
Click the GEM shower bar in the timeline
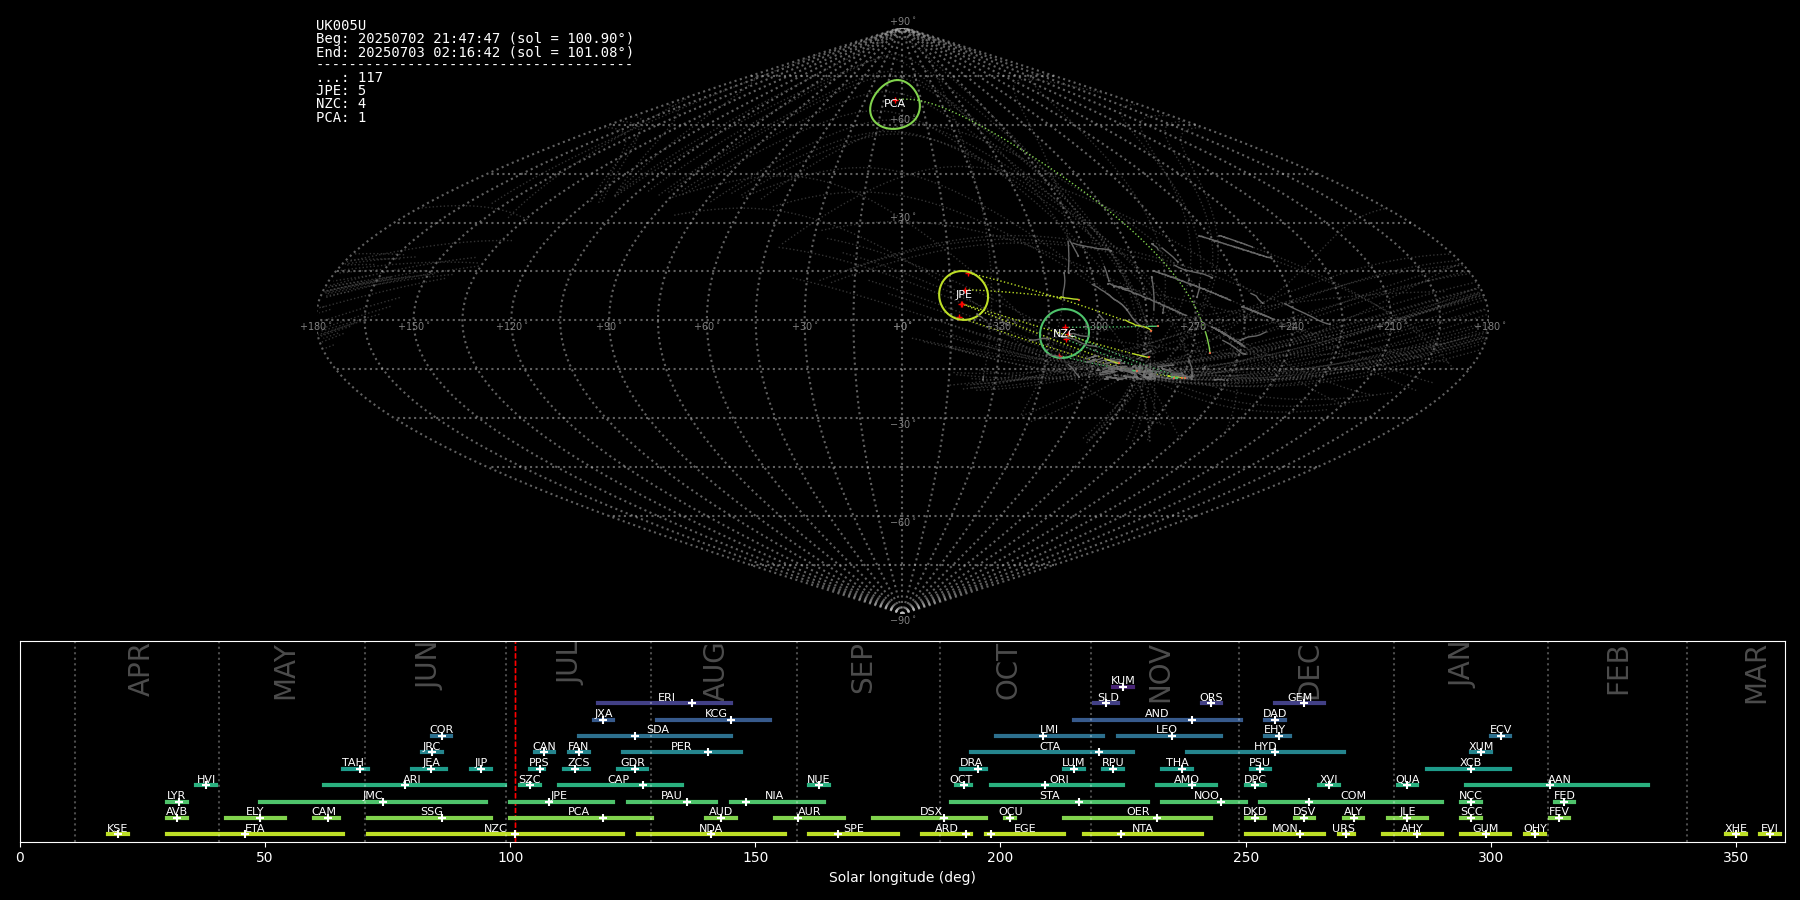(1299, 703)
